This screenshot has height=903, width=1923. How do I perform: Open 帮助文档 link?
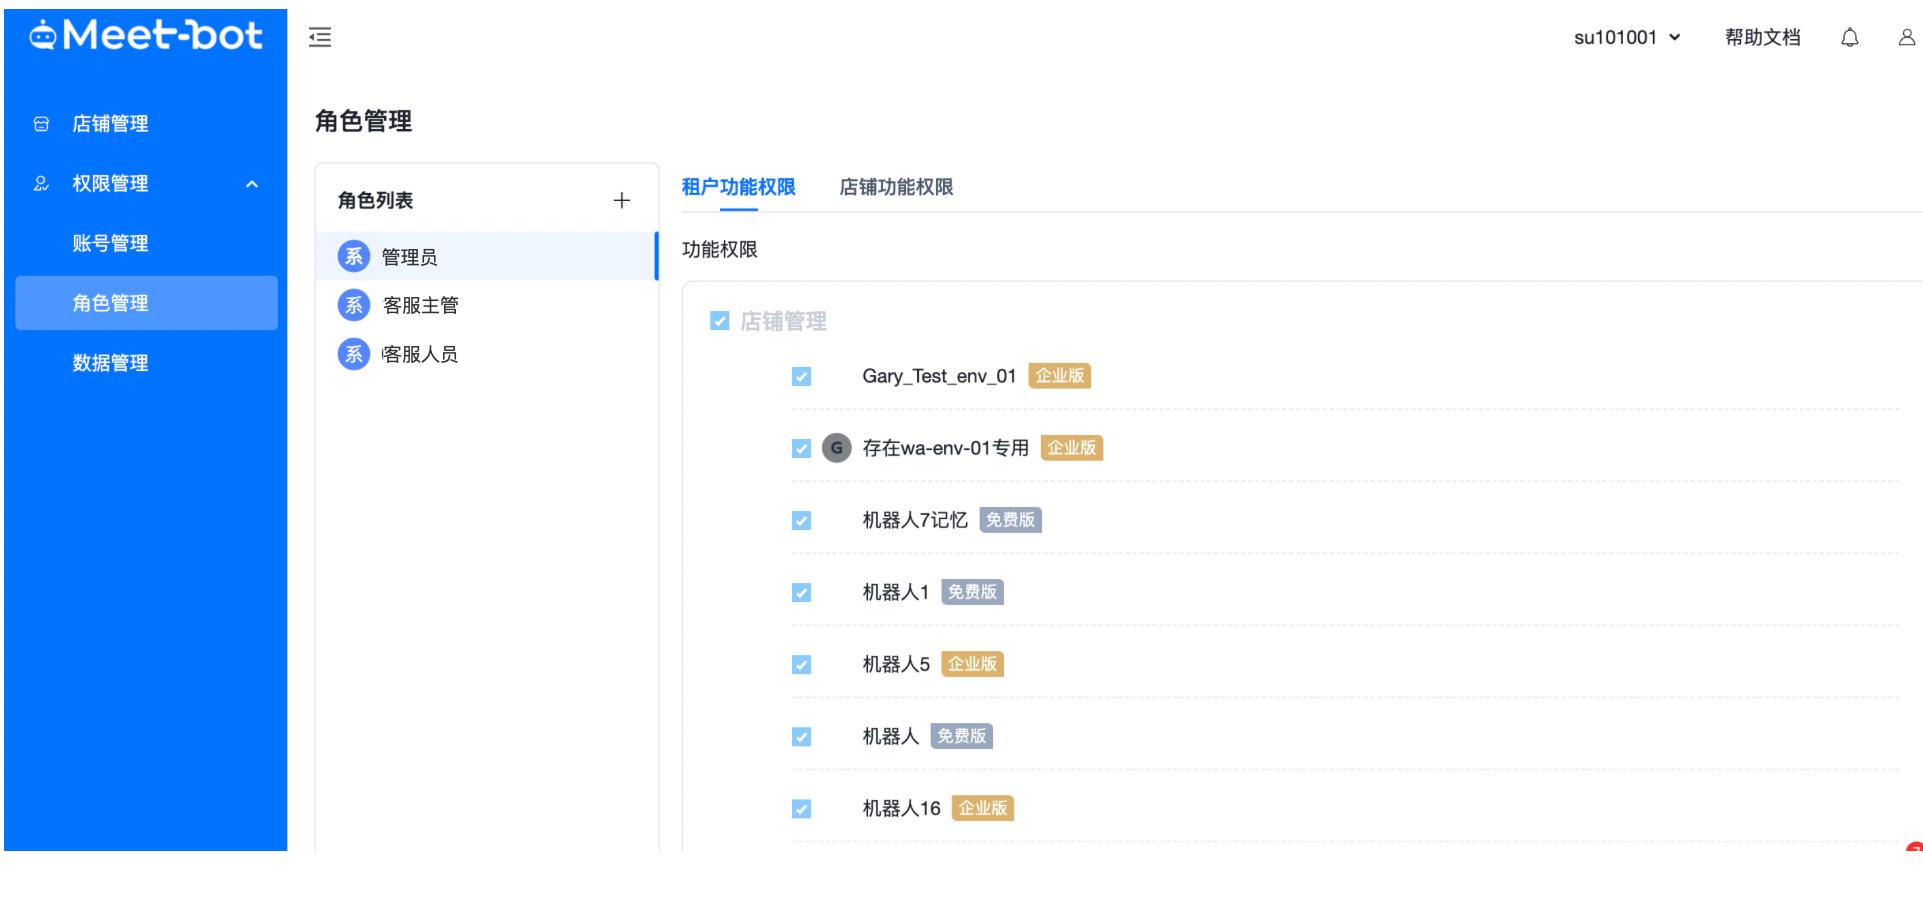(x=1763, y=38)
